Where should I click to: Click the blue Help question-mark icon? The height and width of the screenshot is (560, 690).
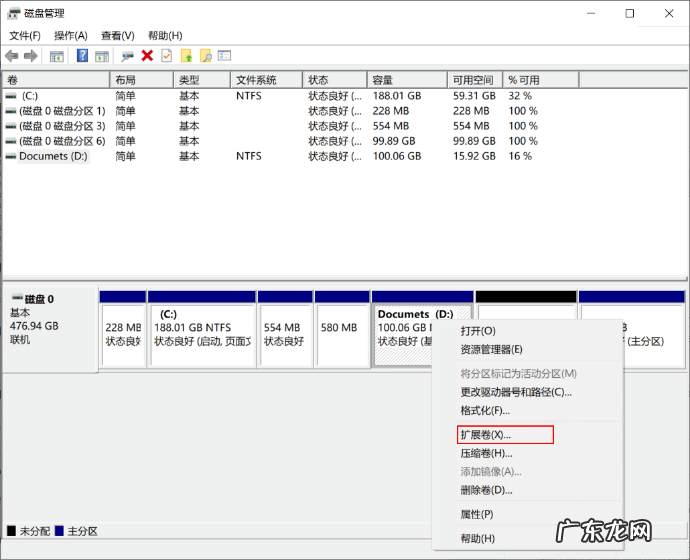click(x=82, y=56)
